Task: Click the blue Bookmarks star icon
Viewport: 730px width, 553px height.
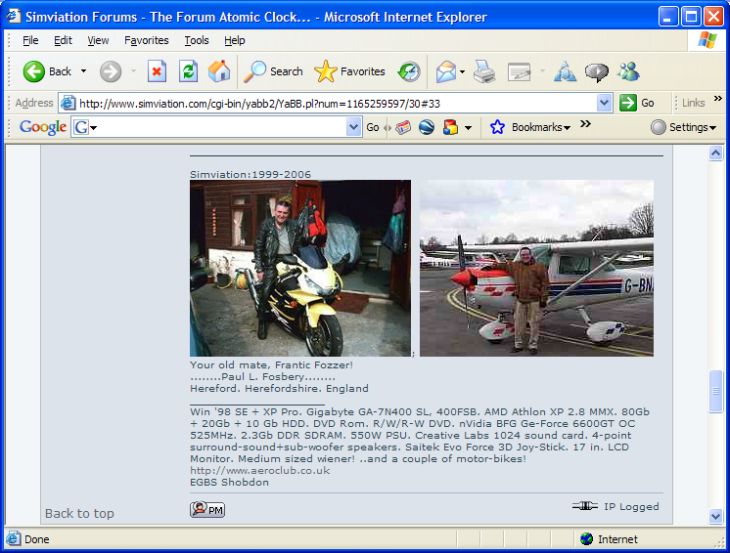Action: 497,127
